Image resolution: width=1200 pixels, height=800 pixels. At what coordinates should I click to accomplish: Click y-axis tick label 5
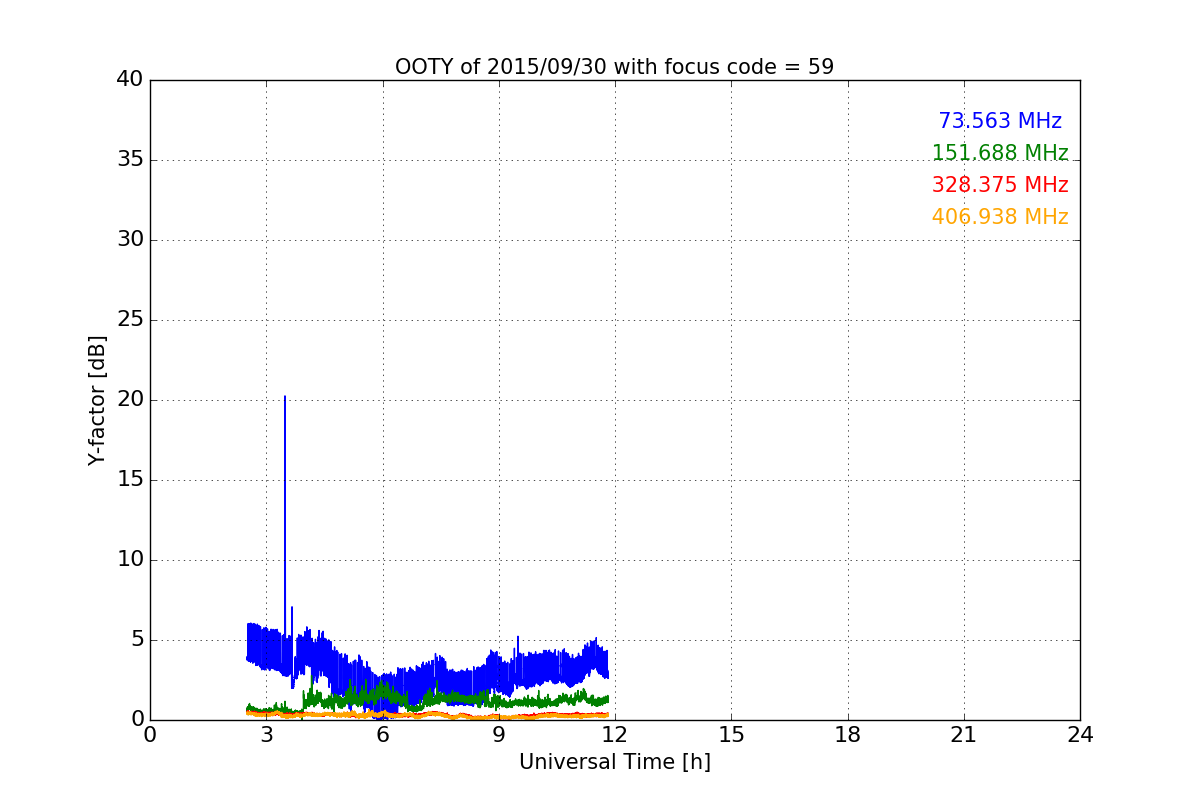[x=137, y=640]
